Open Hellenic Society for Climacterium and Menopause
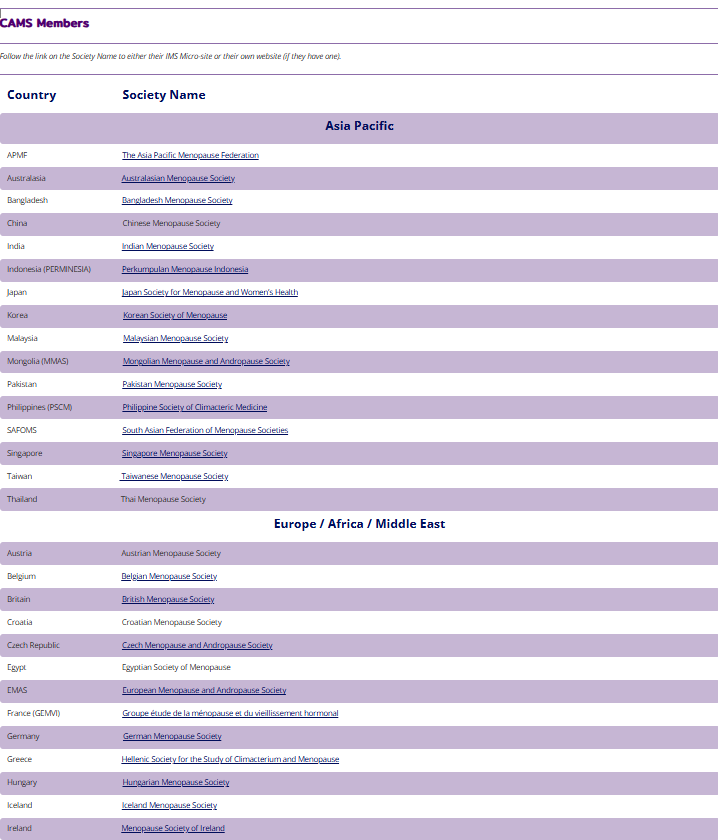 230,759
